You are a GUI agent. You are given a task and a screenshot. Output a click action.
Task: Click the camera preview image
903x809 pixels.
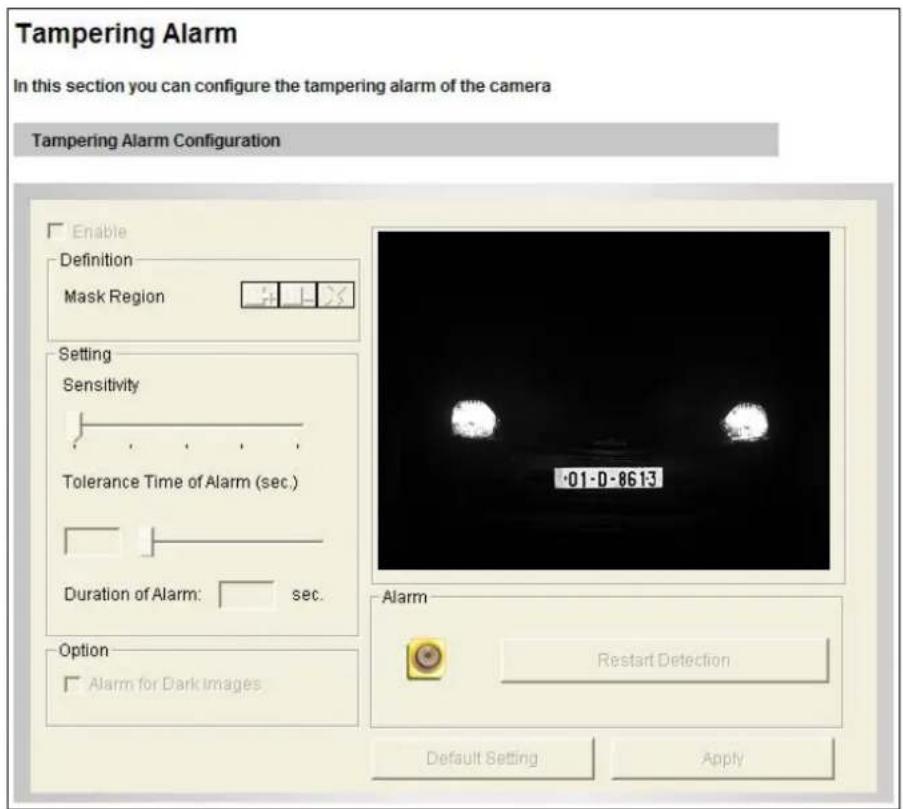point(604,401)
